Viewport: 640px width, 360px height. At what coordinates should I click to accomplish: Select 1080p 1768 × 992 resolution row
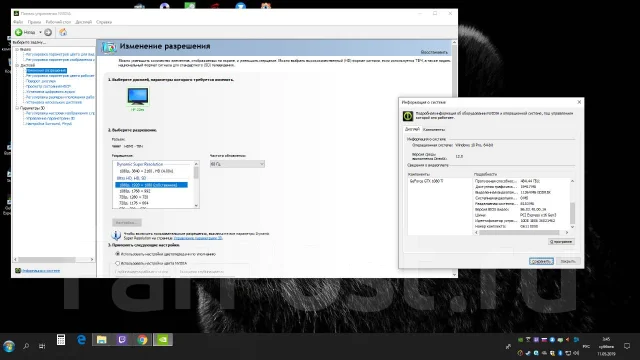pyautogui.click(x=135, y=191)
